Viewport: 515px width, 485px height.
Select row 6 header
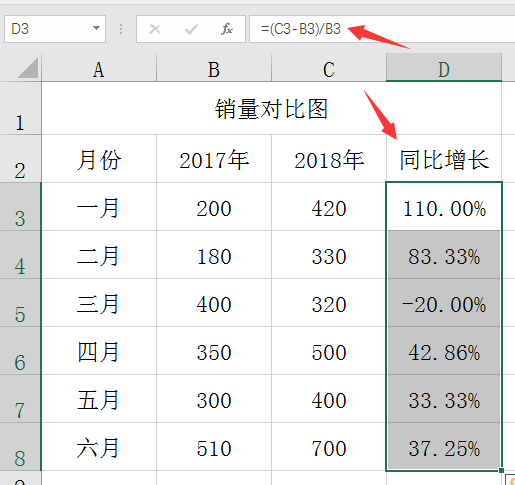coord(20,350)
